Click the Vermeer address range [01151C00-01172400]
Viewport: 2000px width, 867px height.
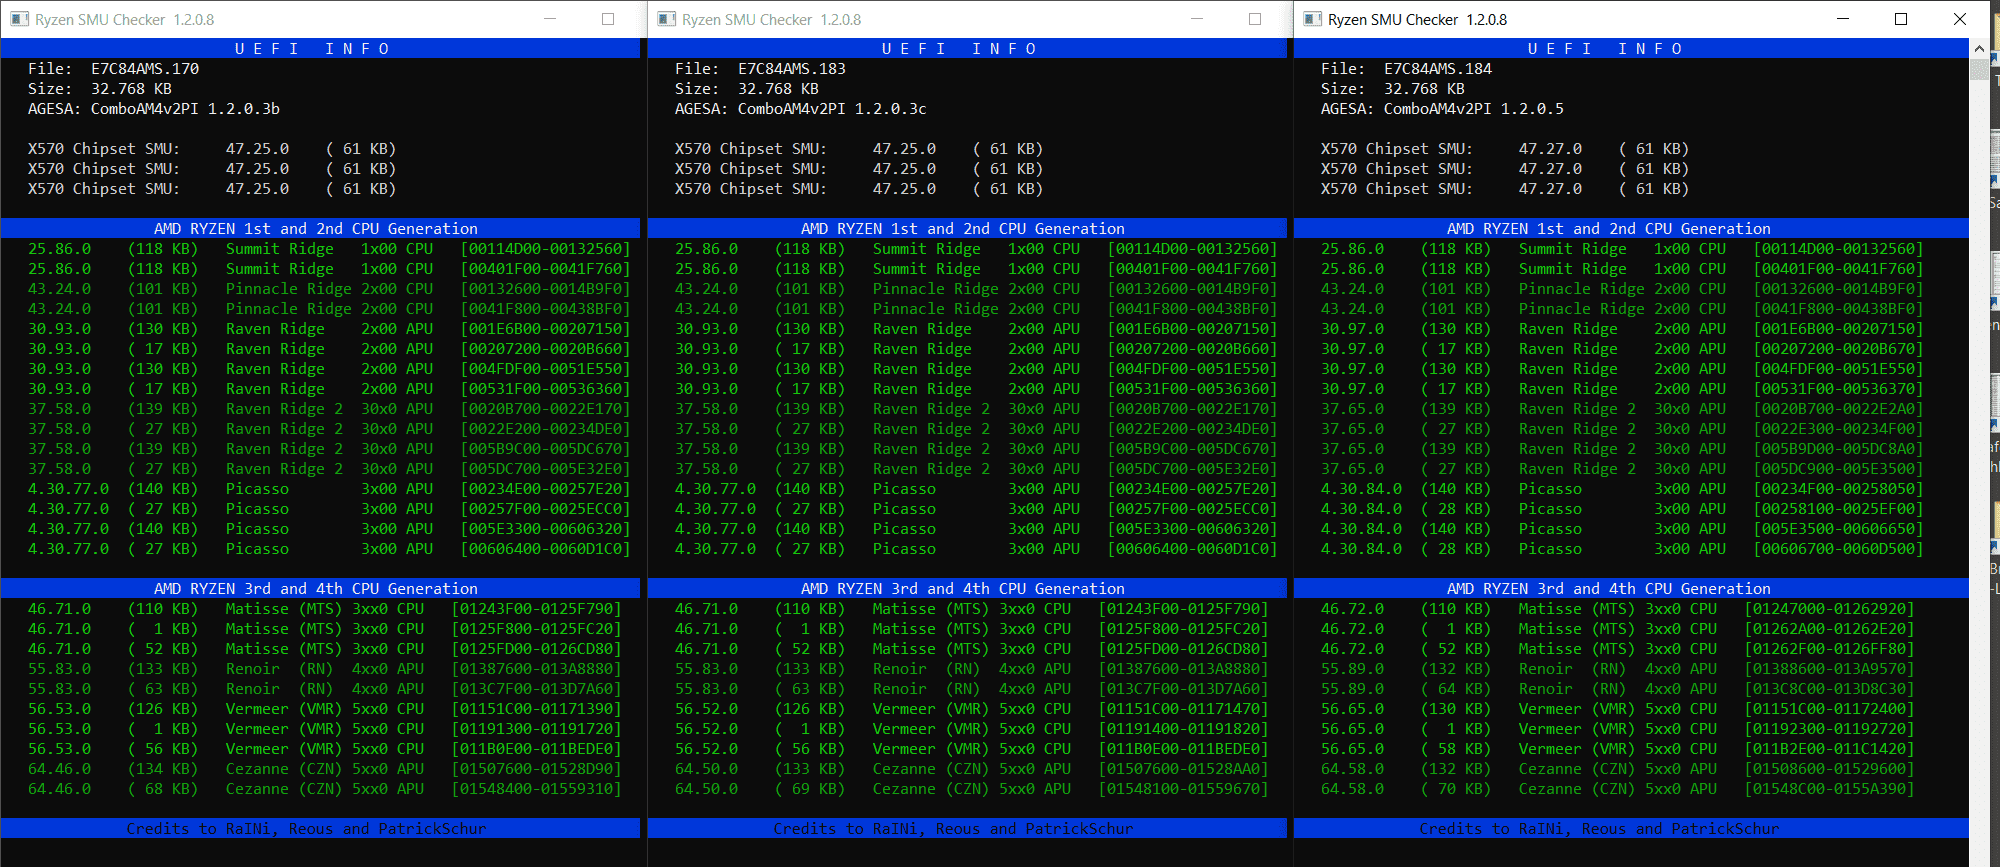pyautogui.click(x=1829, y=709)
